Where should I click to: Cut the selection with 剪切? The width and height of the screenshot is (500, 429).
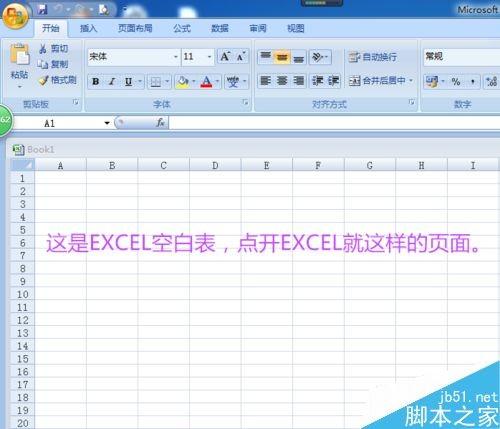(x=54, y=49)
